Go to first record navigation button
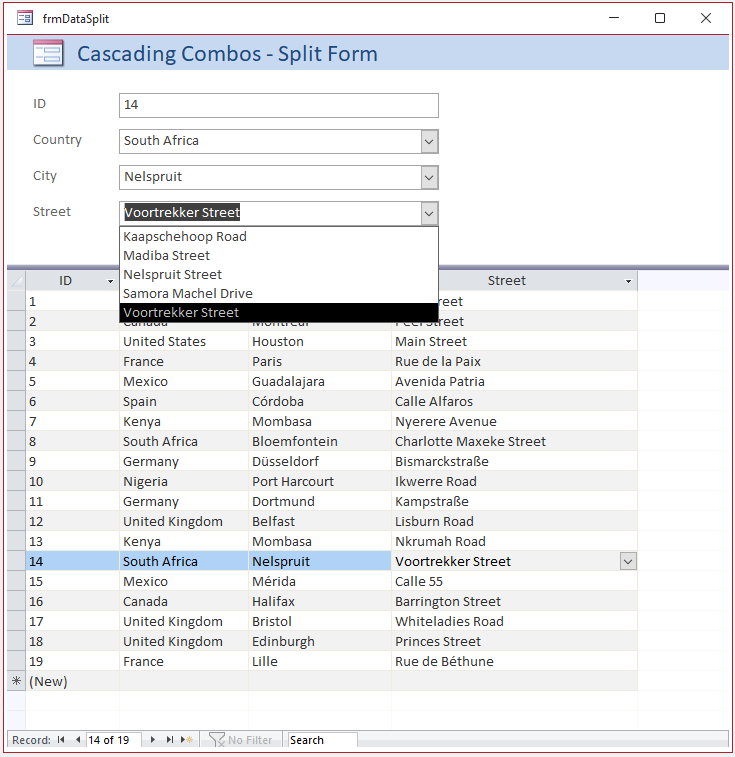The width and height of the screenshot is (735, 757). click(61, 740)
